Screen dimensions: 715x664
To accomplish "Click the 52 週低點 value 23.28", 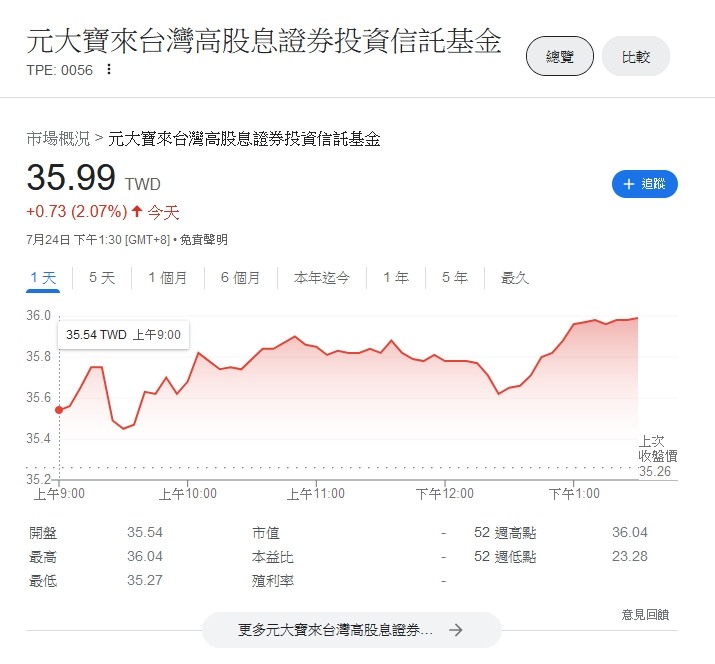I will (629, 556).
